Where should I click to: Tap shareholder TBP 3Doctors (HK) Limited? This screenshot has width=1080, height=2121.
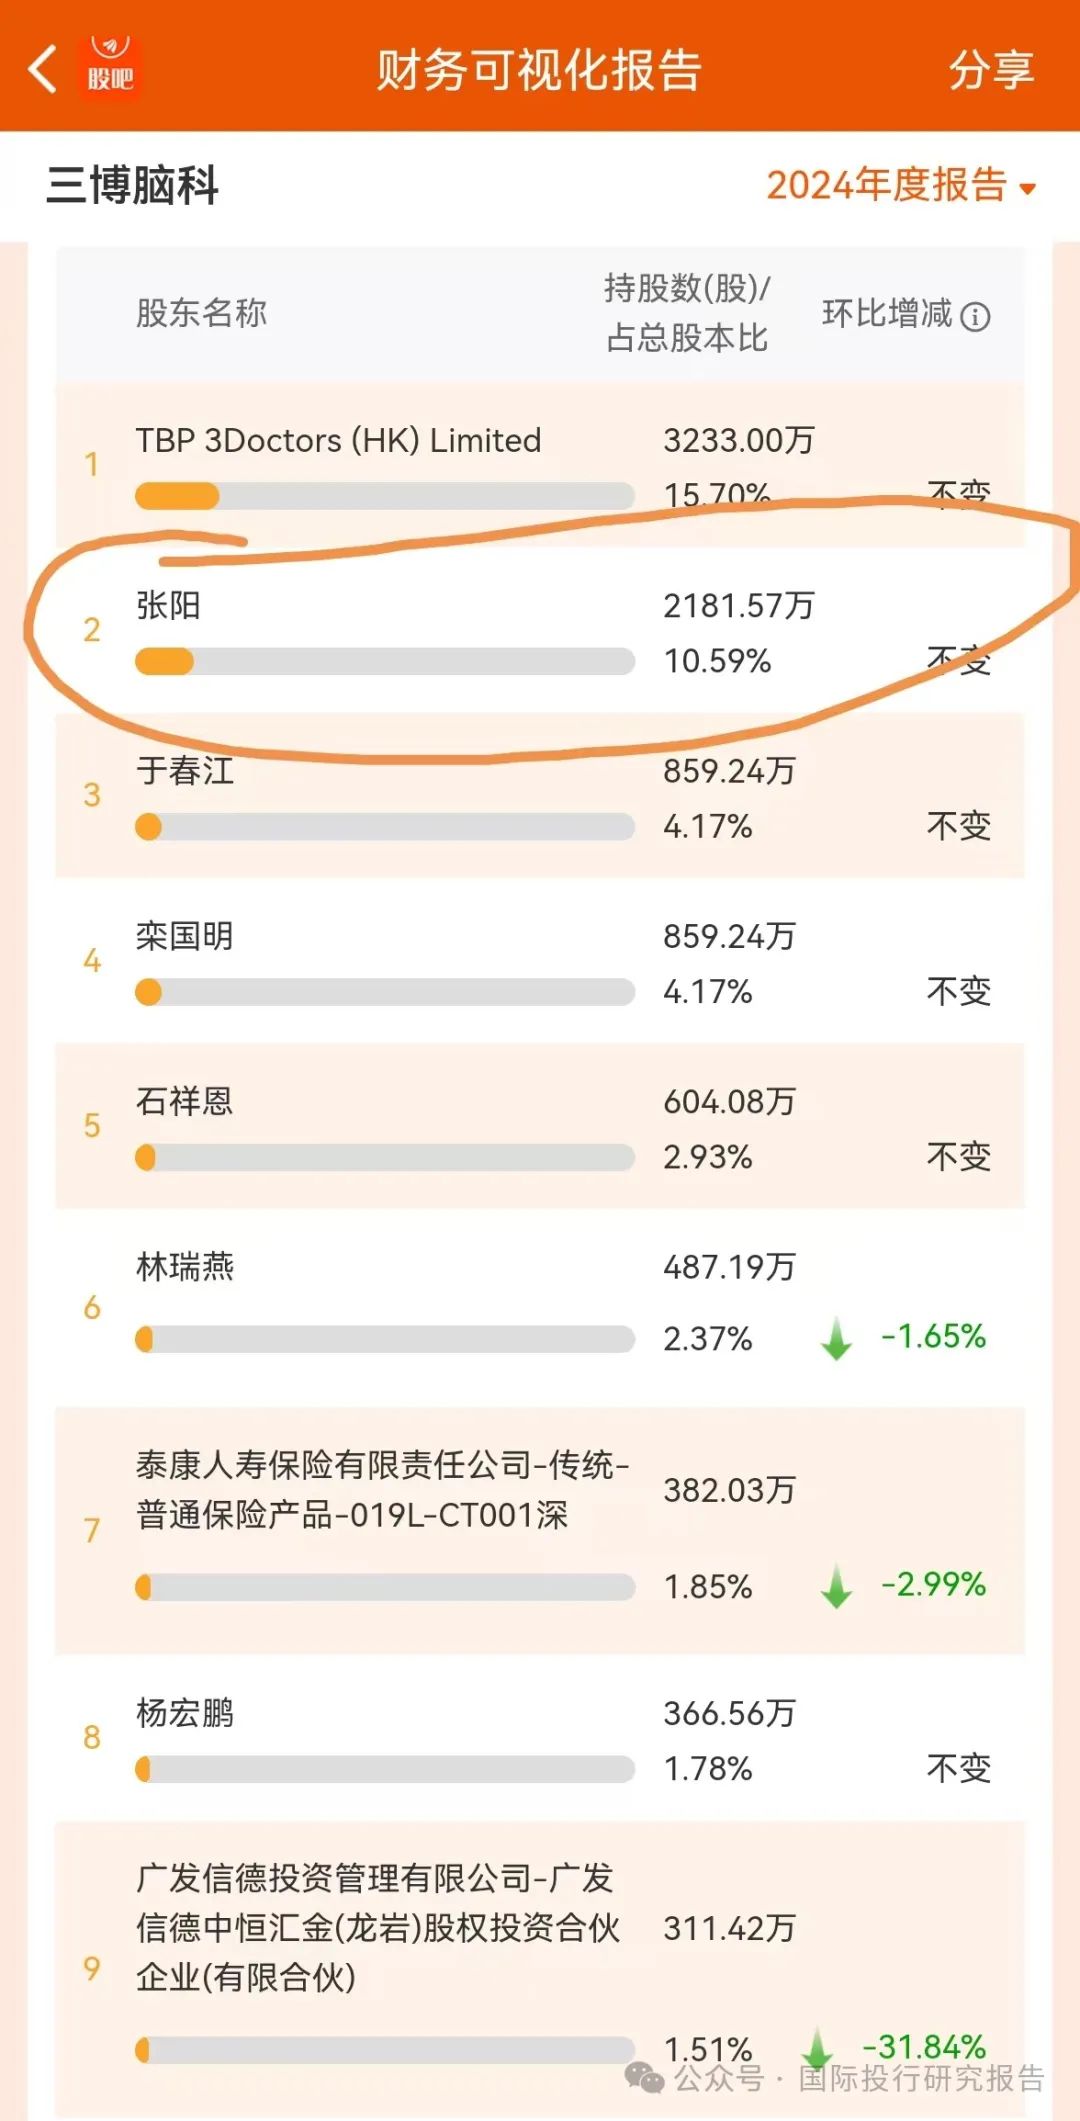tap(338, 440)
